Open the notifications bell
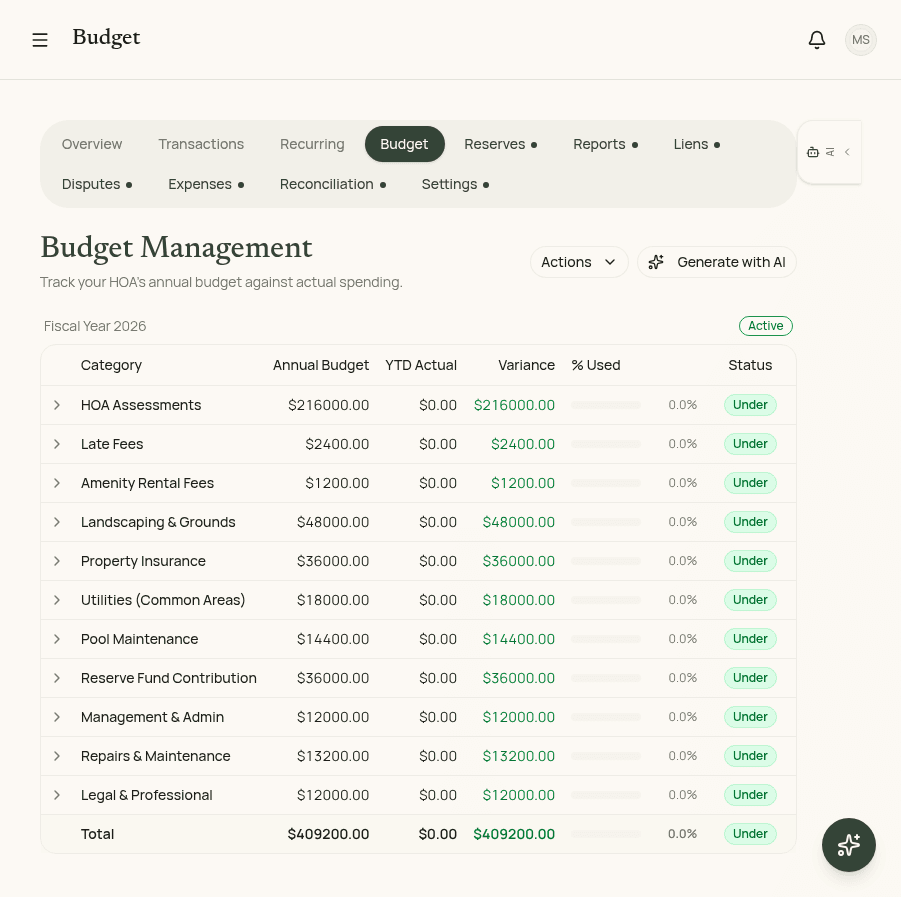The image size is (901, 897). coord(817,40)
